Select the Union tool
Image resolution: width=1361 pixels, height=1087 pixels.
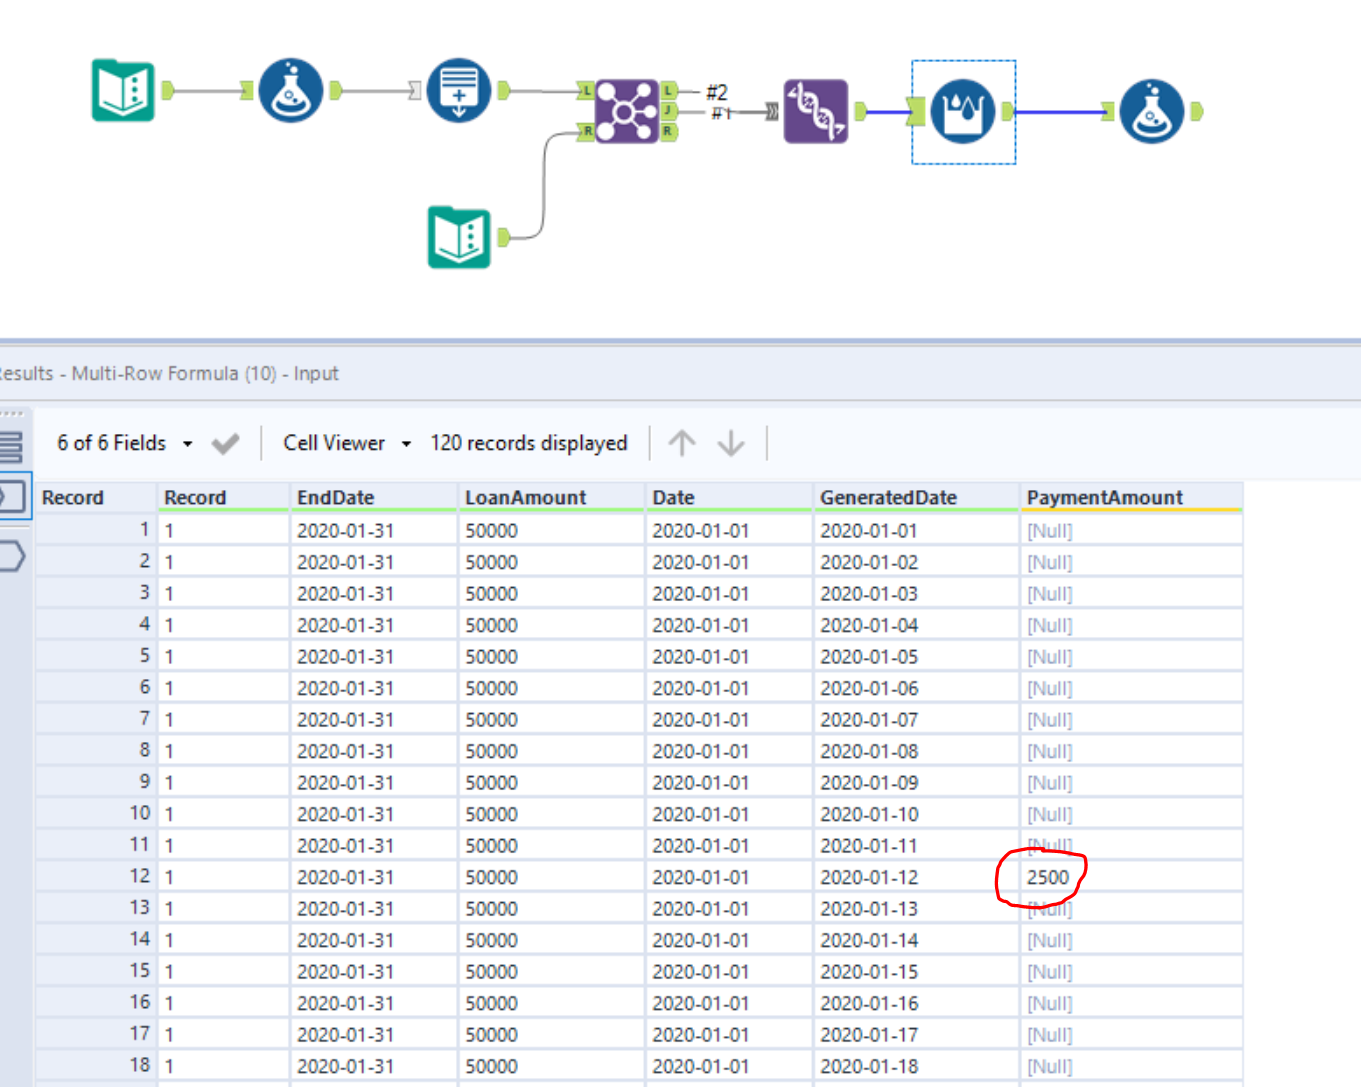coord(815,111)
